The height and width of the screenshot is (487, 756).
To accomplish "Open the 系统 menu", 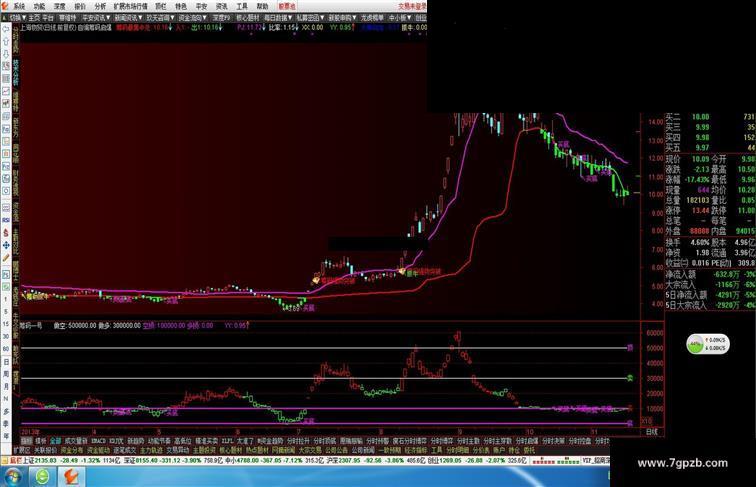I will coord(19,6).
